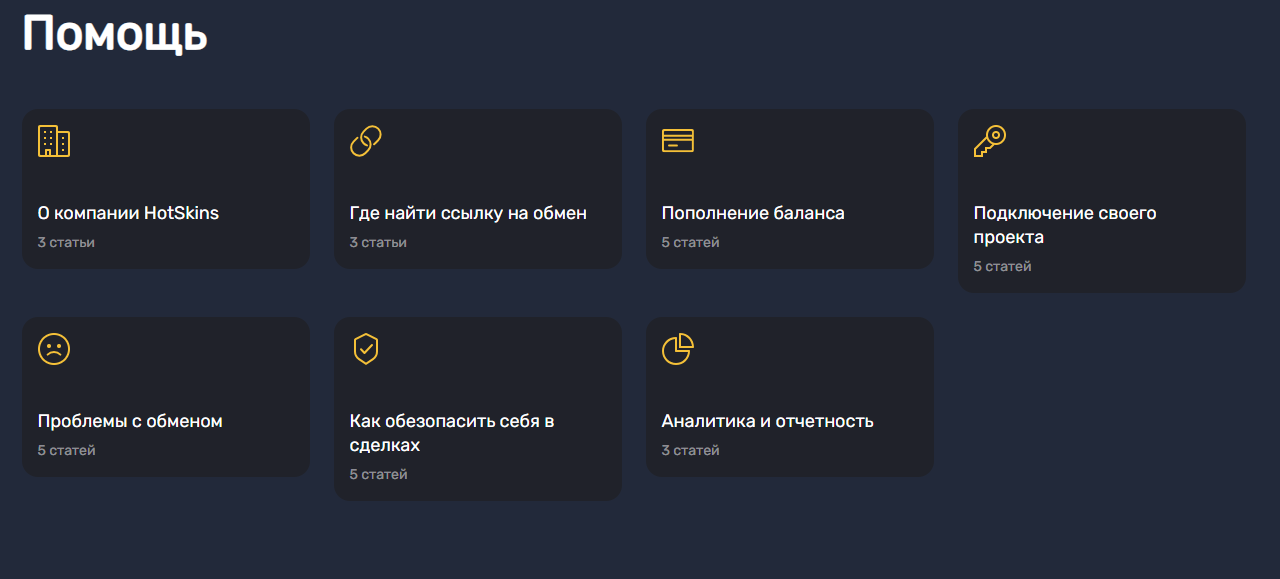Viewport: 1280px width, 579px height.
Task: Click the chain link icon
Action: 366,141
